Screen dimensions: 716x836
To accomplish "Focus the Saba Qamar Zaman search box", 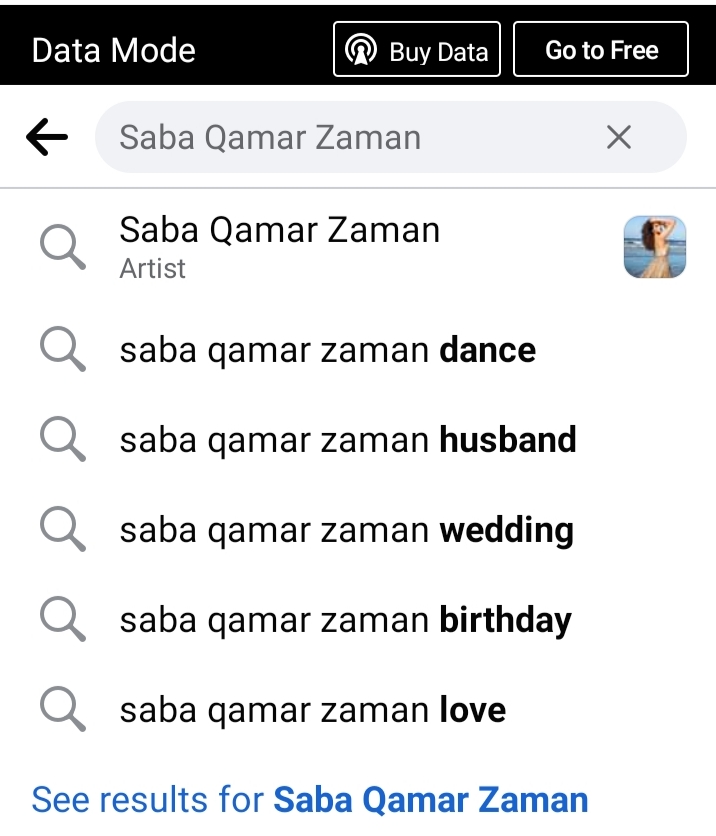I will [391, 137].
